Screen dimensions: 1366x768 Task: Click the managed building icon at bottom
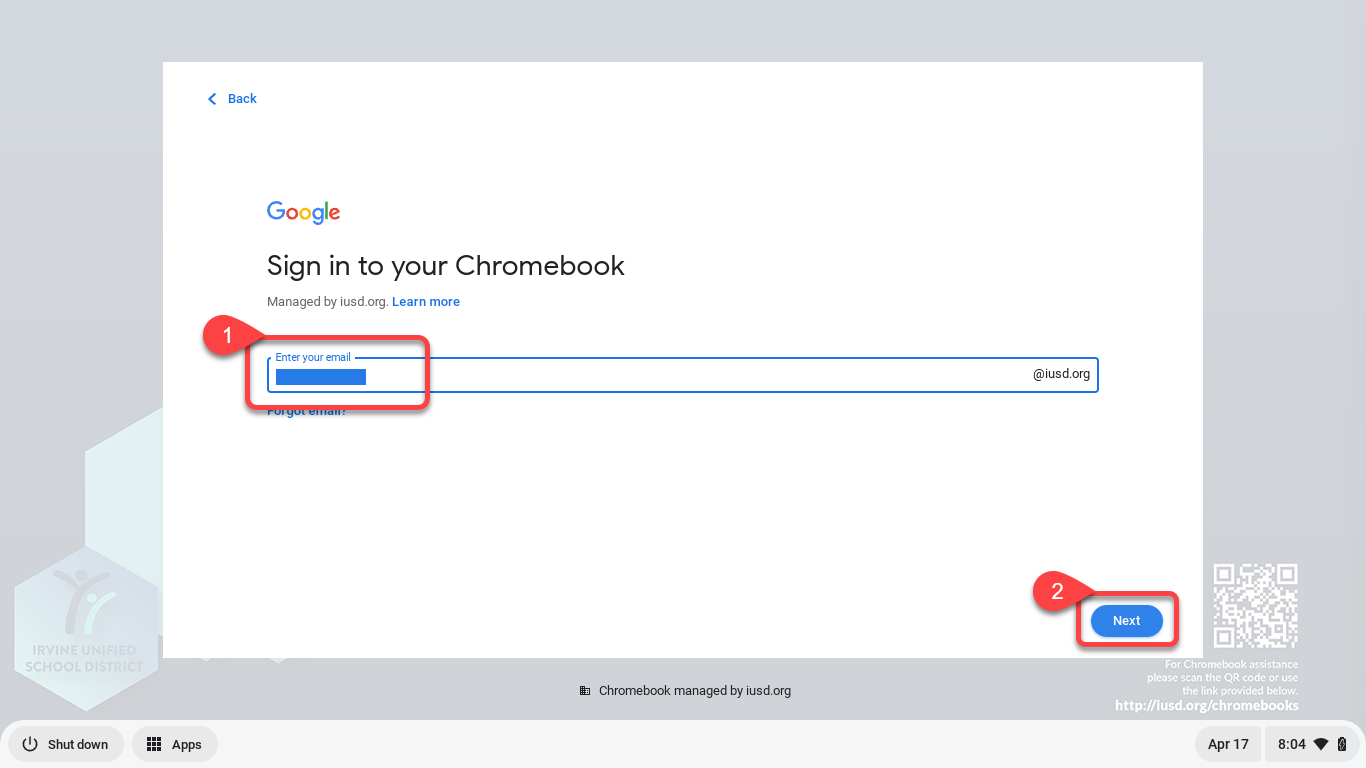(585, 691)
